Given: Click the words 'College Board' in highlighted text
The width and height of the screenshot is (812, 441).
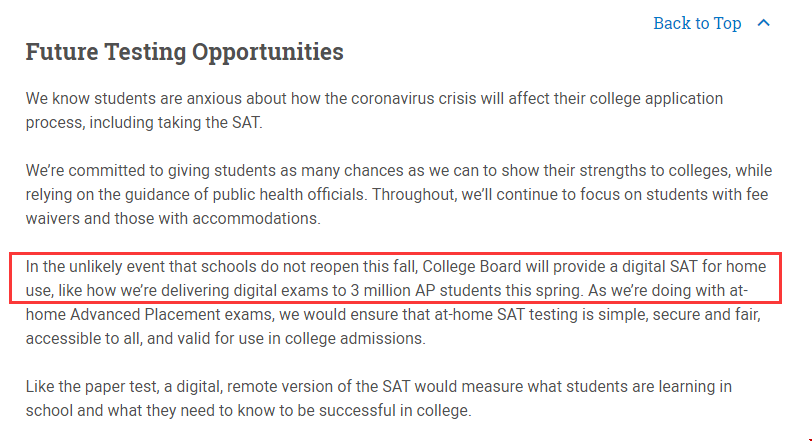Looking at the screenshot, I should pos(472,267).
